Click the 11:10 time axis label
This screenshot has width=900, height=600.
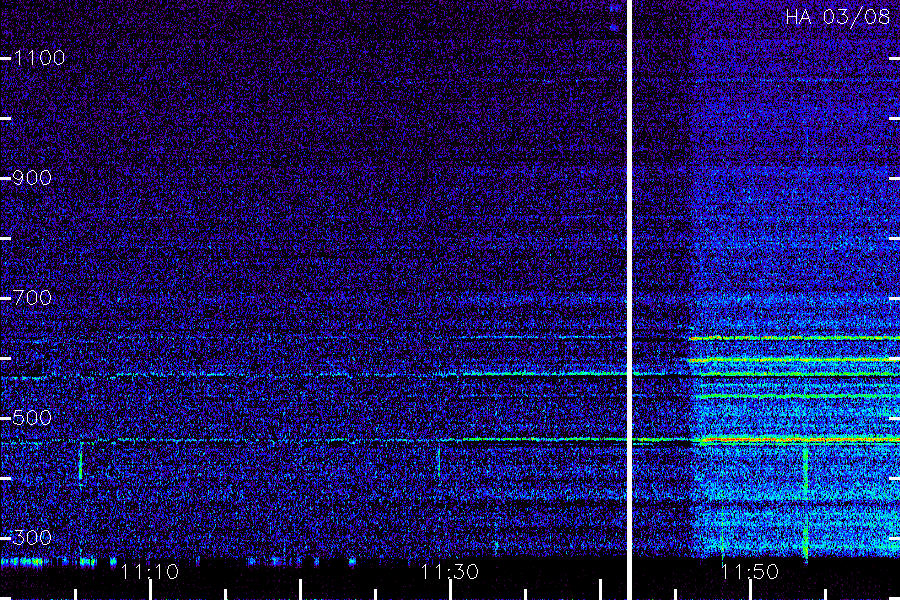coord(150,572)
